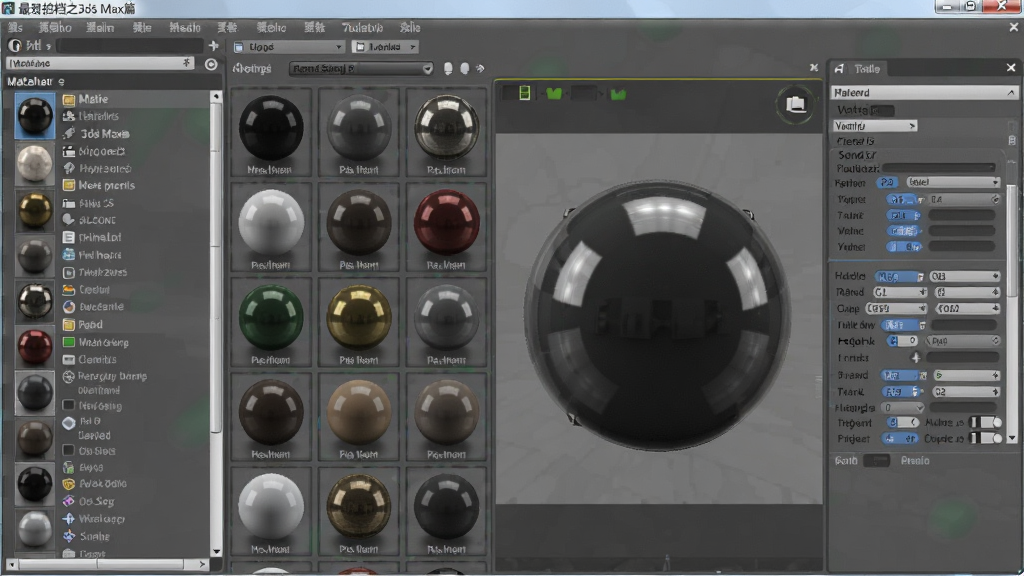Tick the dark checkbox beside the 'Nodeling' list row
Screen dimensions: 1024x576
click(68, 405)
